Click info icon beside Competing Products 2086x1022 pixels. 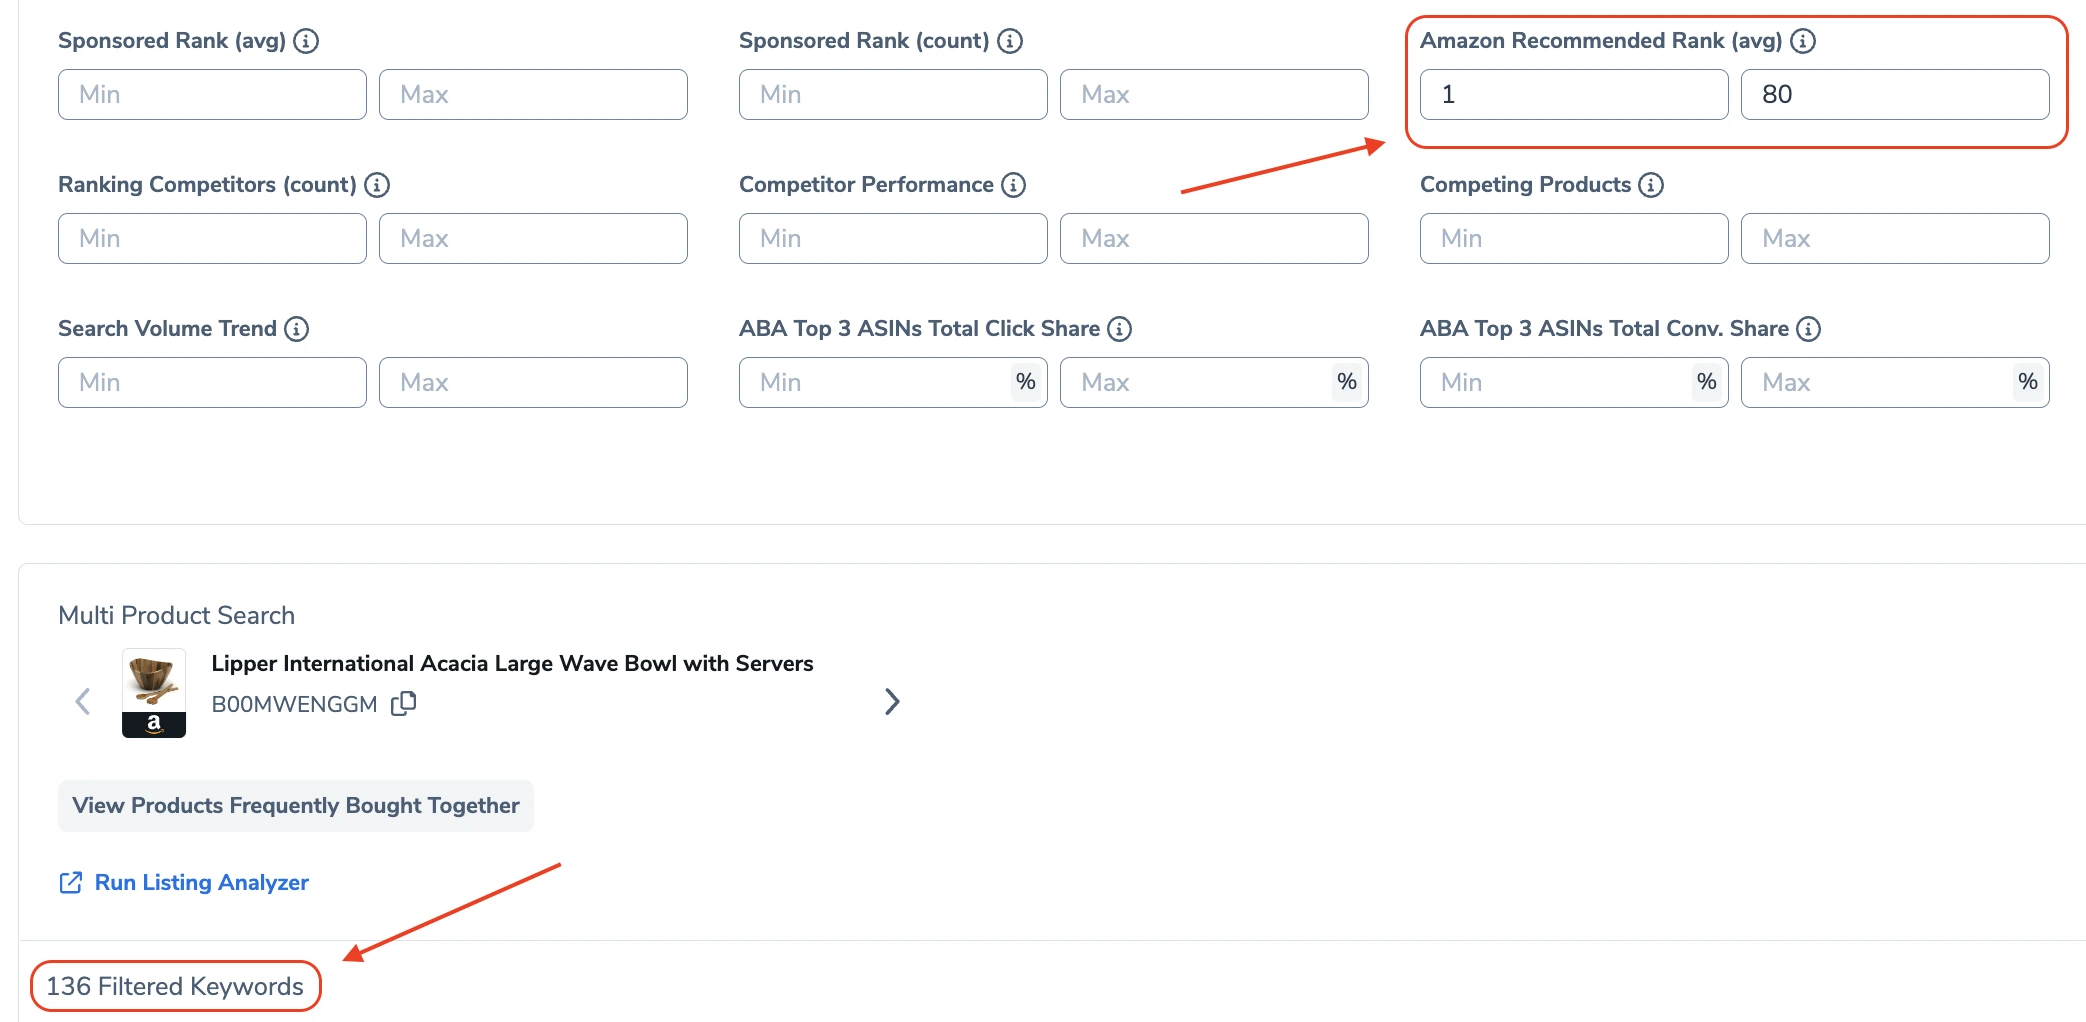pyautogui.click(x=1651, y=185)
